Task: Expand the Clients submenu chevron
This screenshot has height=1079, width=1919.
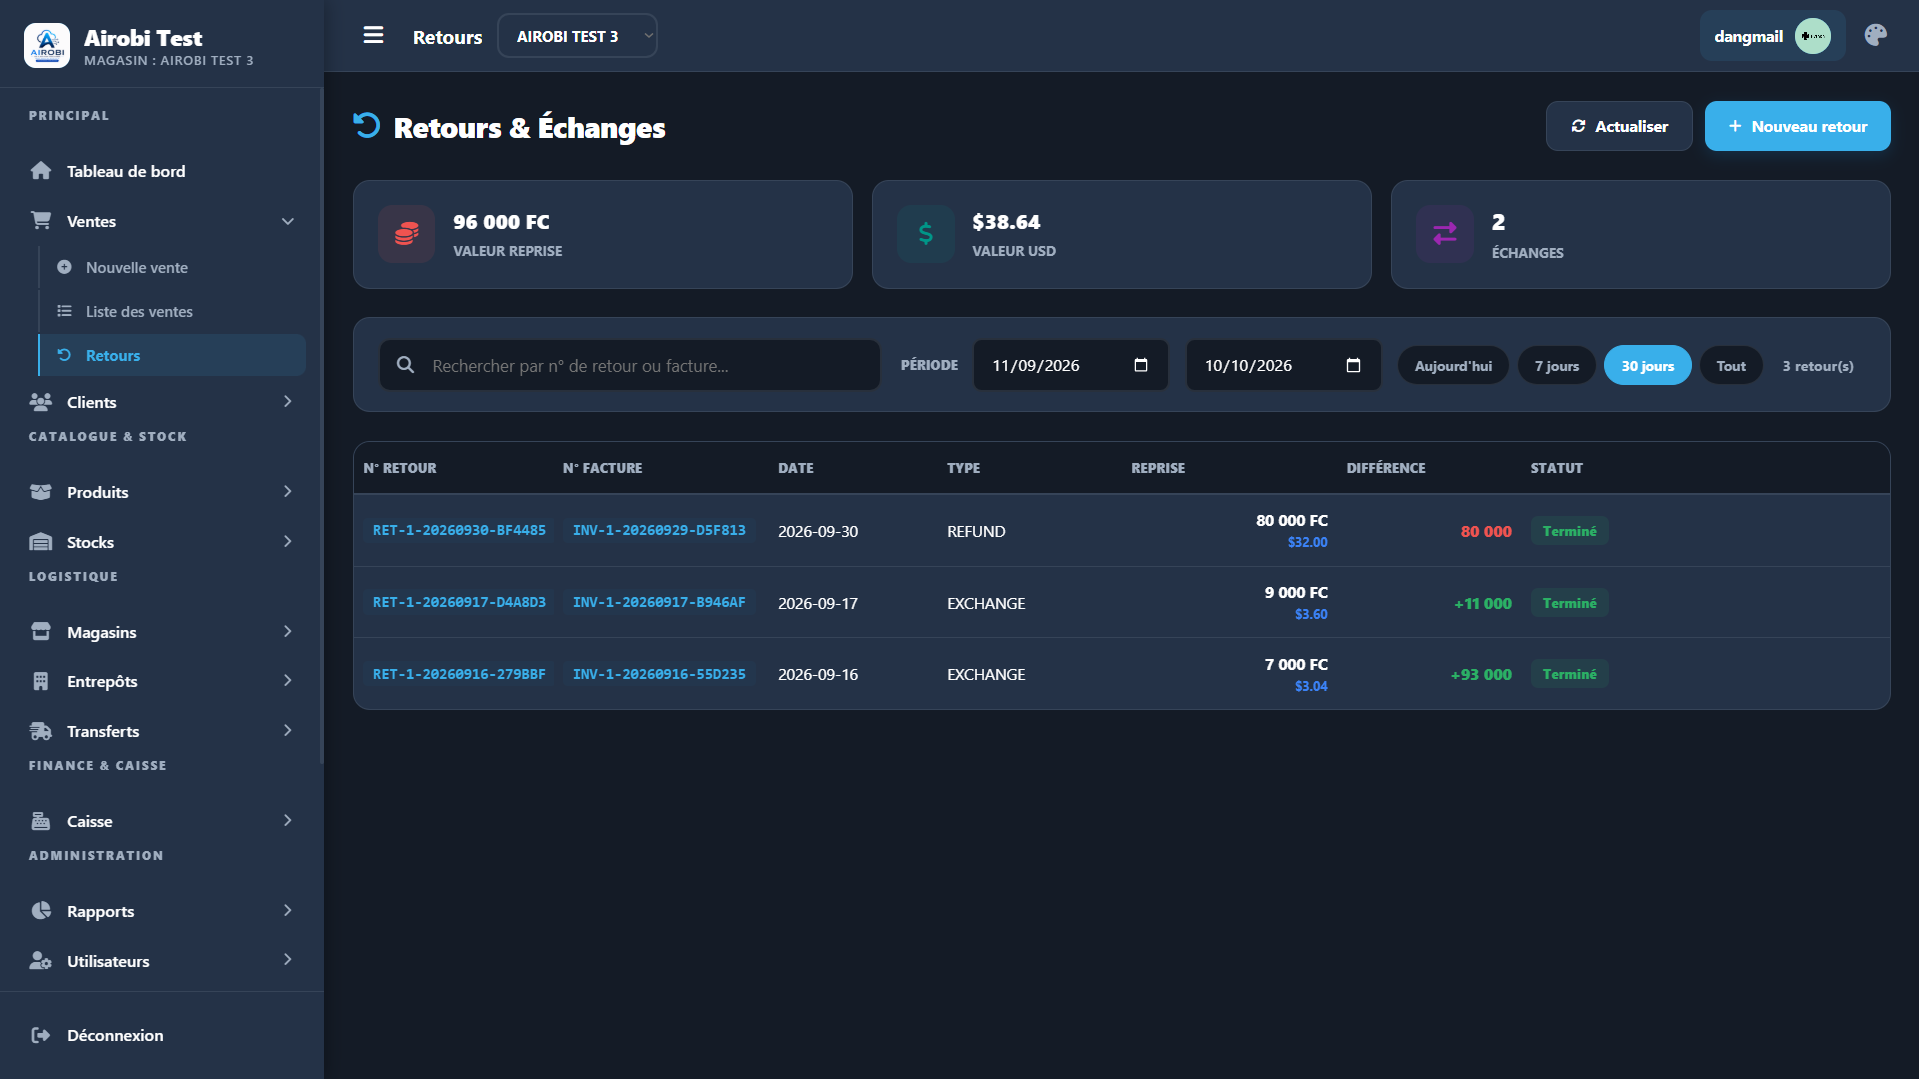Action: [288, 402]
